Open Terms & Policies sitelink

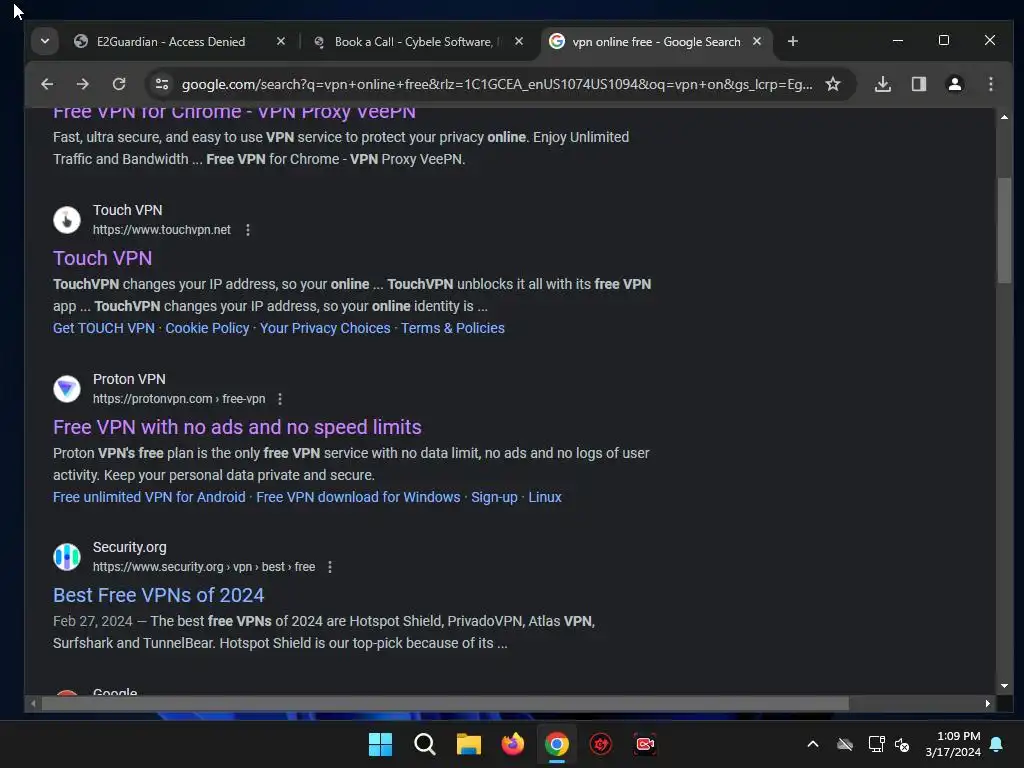[453, 328]
